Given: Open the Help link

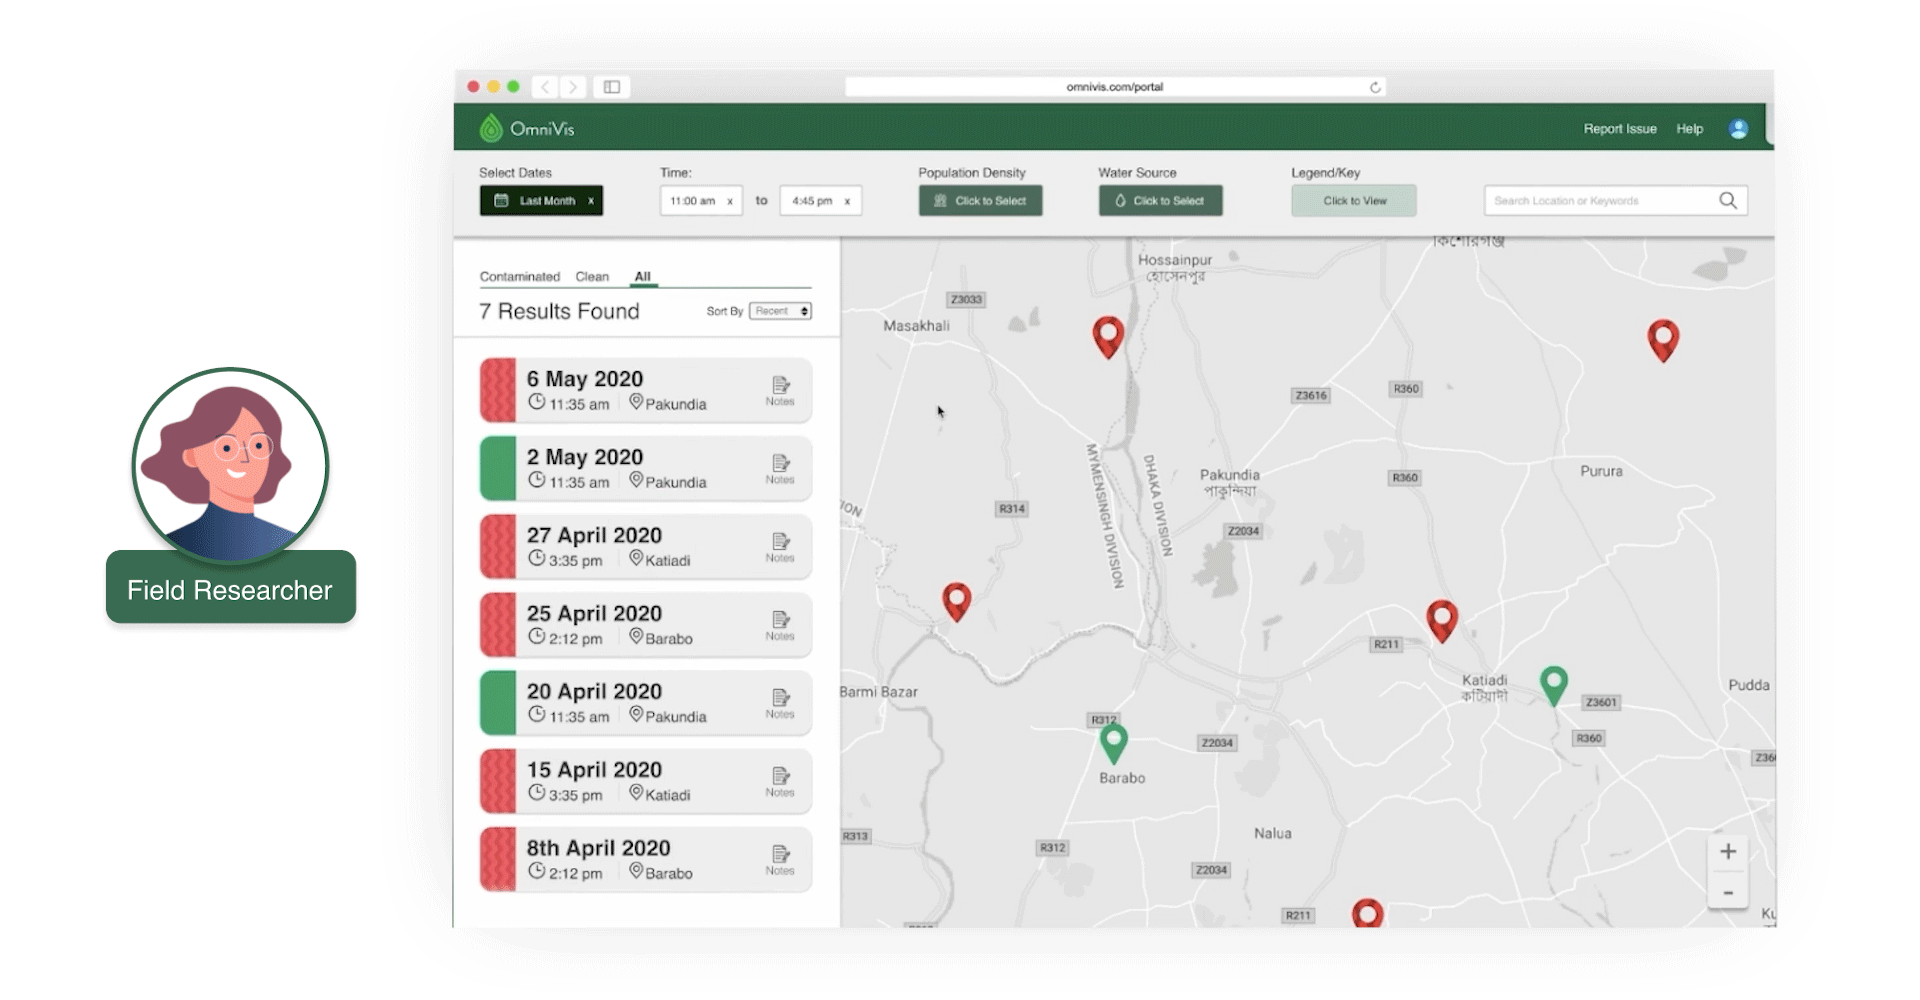Looking at the screenshot, I should pyautogui.click(x=1690, y=129).
